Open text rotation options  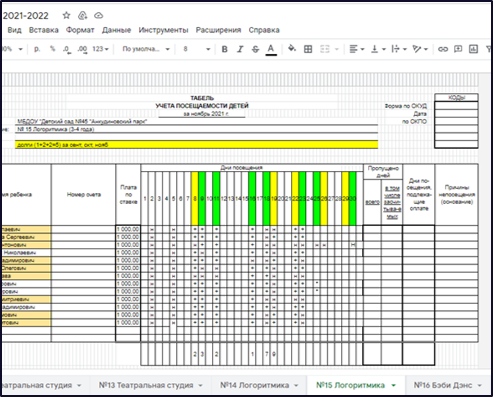pyautogui.click(x=420, y=49)
